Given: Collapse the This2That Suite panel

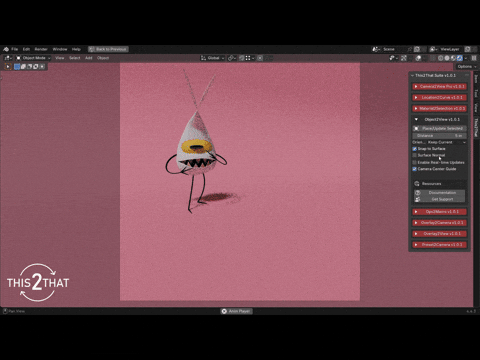Looking at the screenshot, I should (x=413, y=76).
